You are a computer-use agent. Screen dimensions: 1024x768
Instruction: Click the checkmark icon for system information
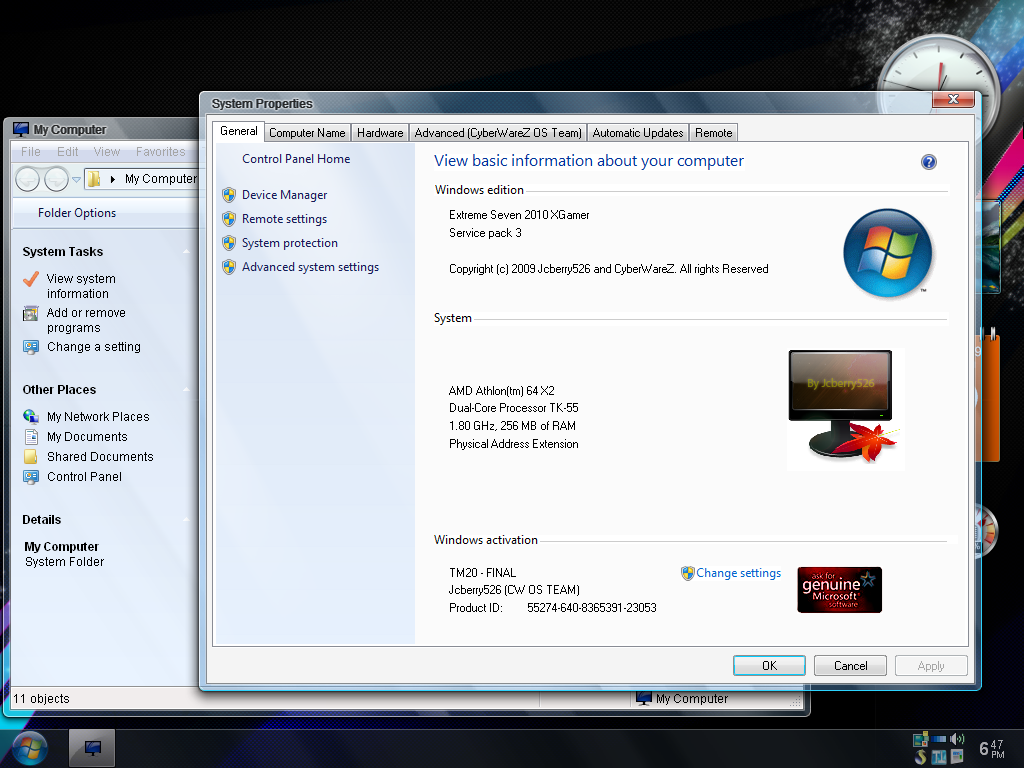pos(31,279)
